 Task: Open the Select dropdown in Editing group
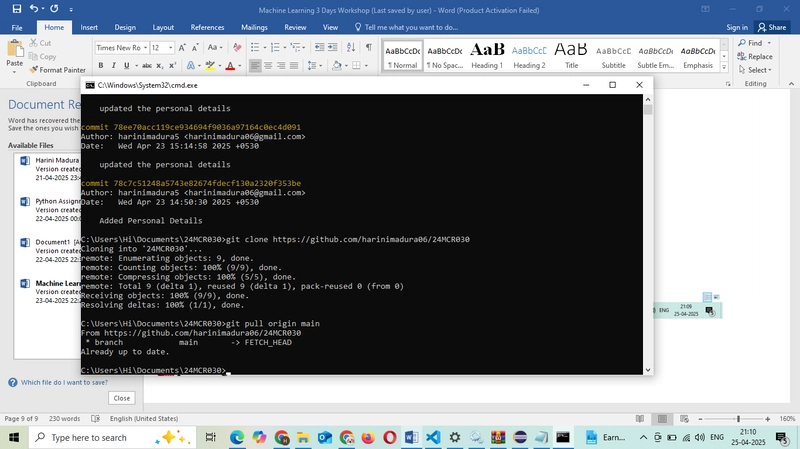pos(755,70)
